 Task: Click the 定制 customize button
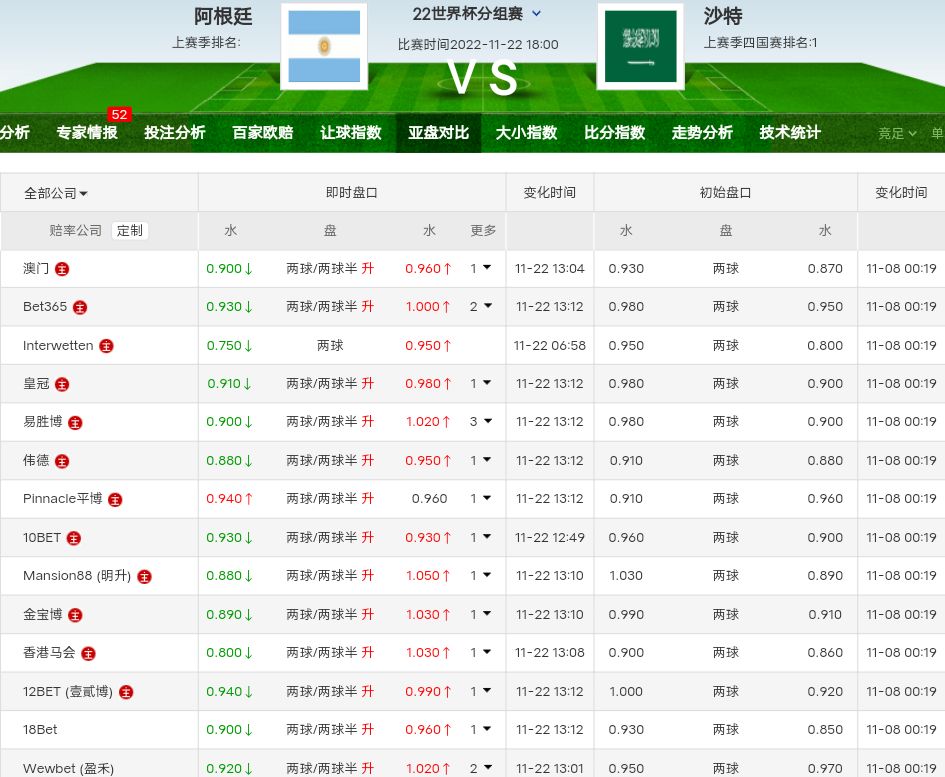tap(130, 231)
